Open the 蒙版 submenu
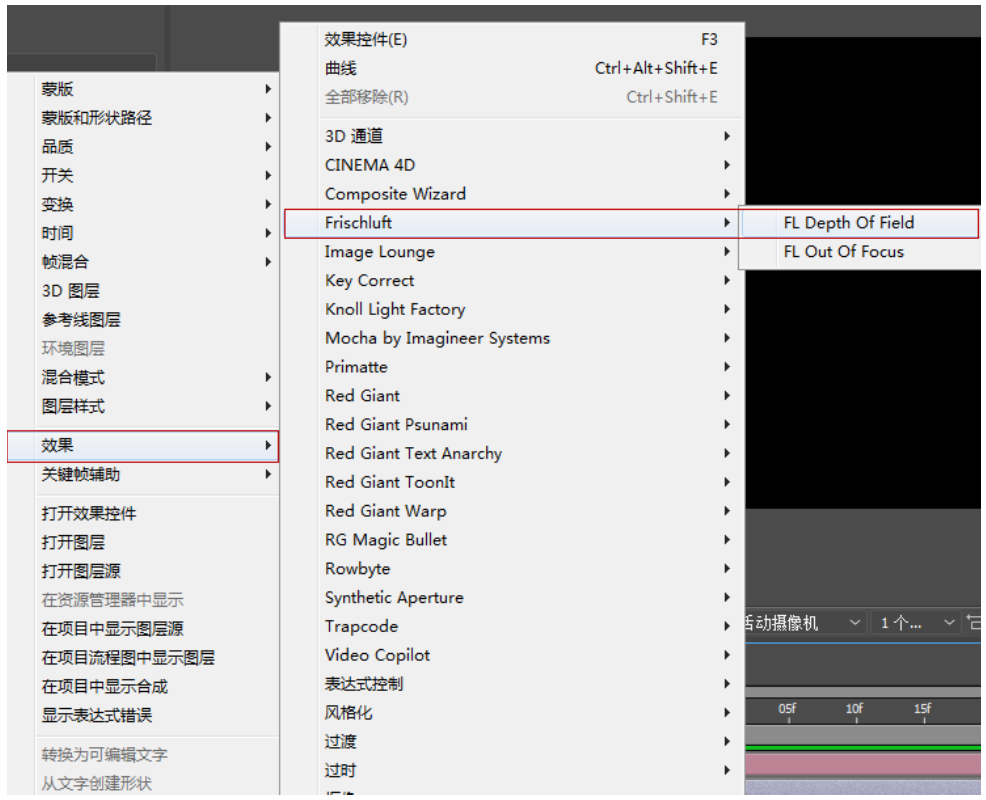 [x=143, y=89]
